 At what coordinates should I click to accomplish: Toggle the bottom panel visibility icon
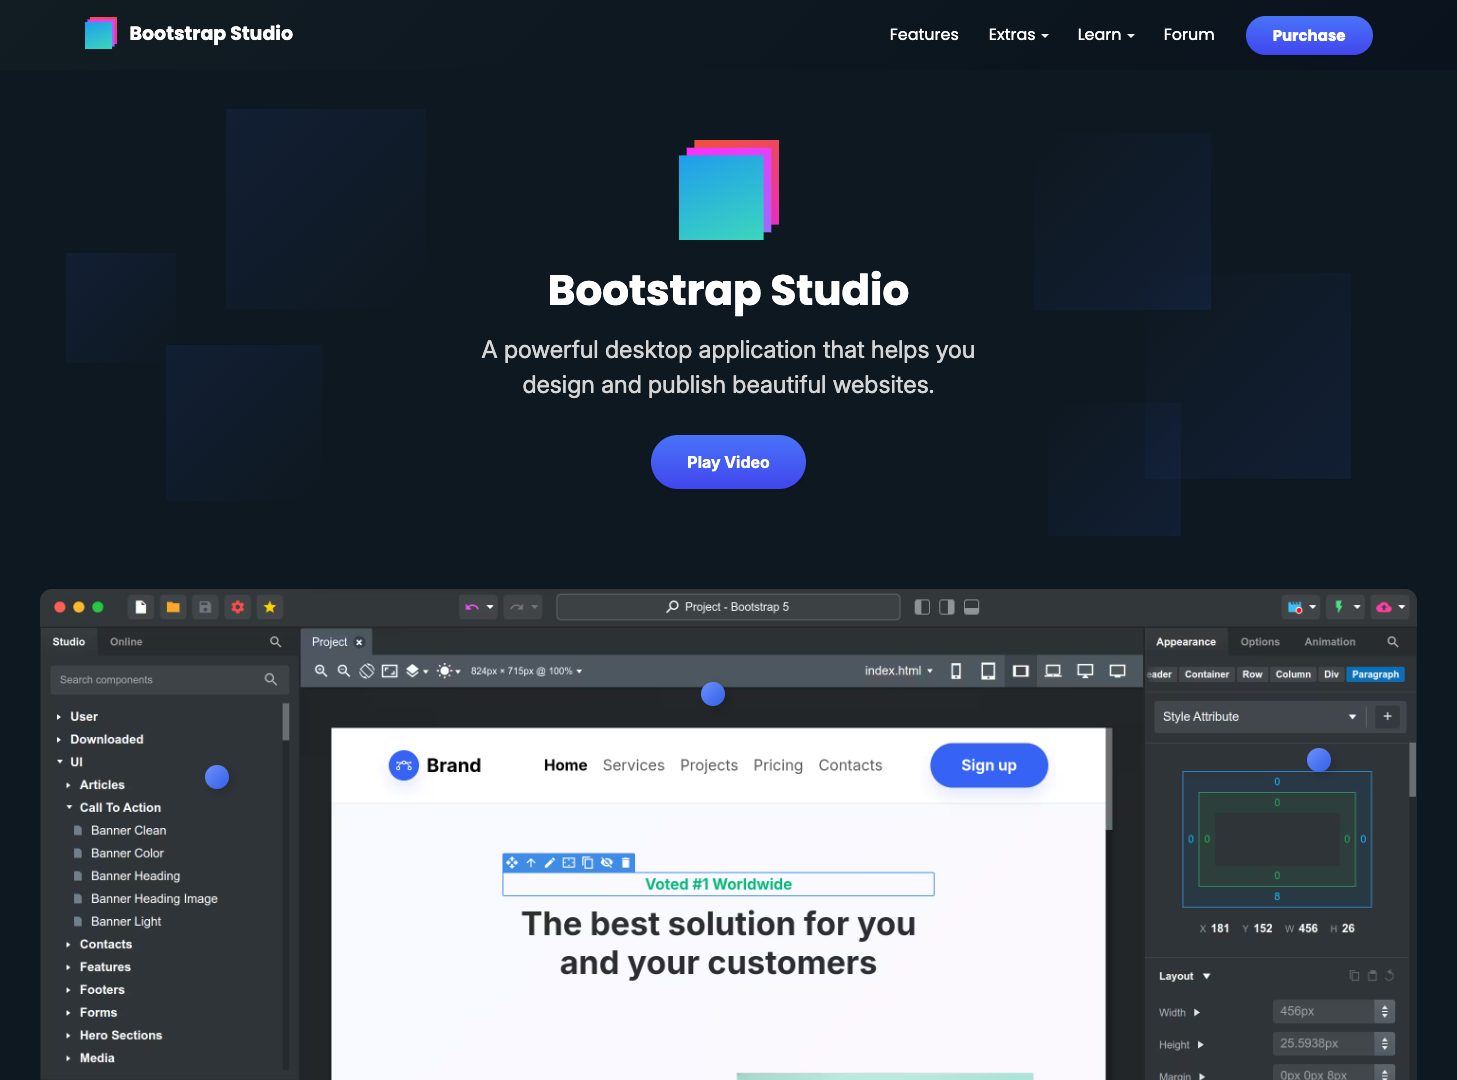click(x=971, y=607)
